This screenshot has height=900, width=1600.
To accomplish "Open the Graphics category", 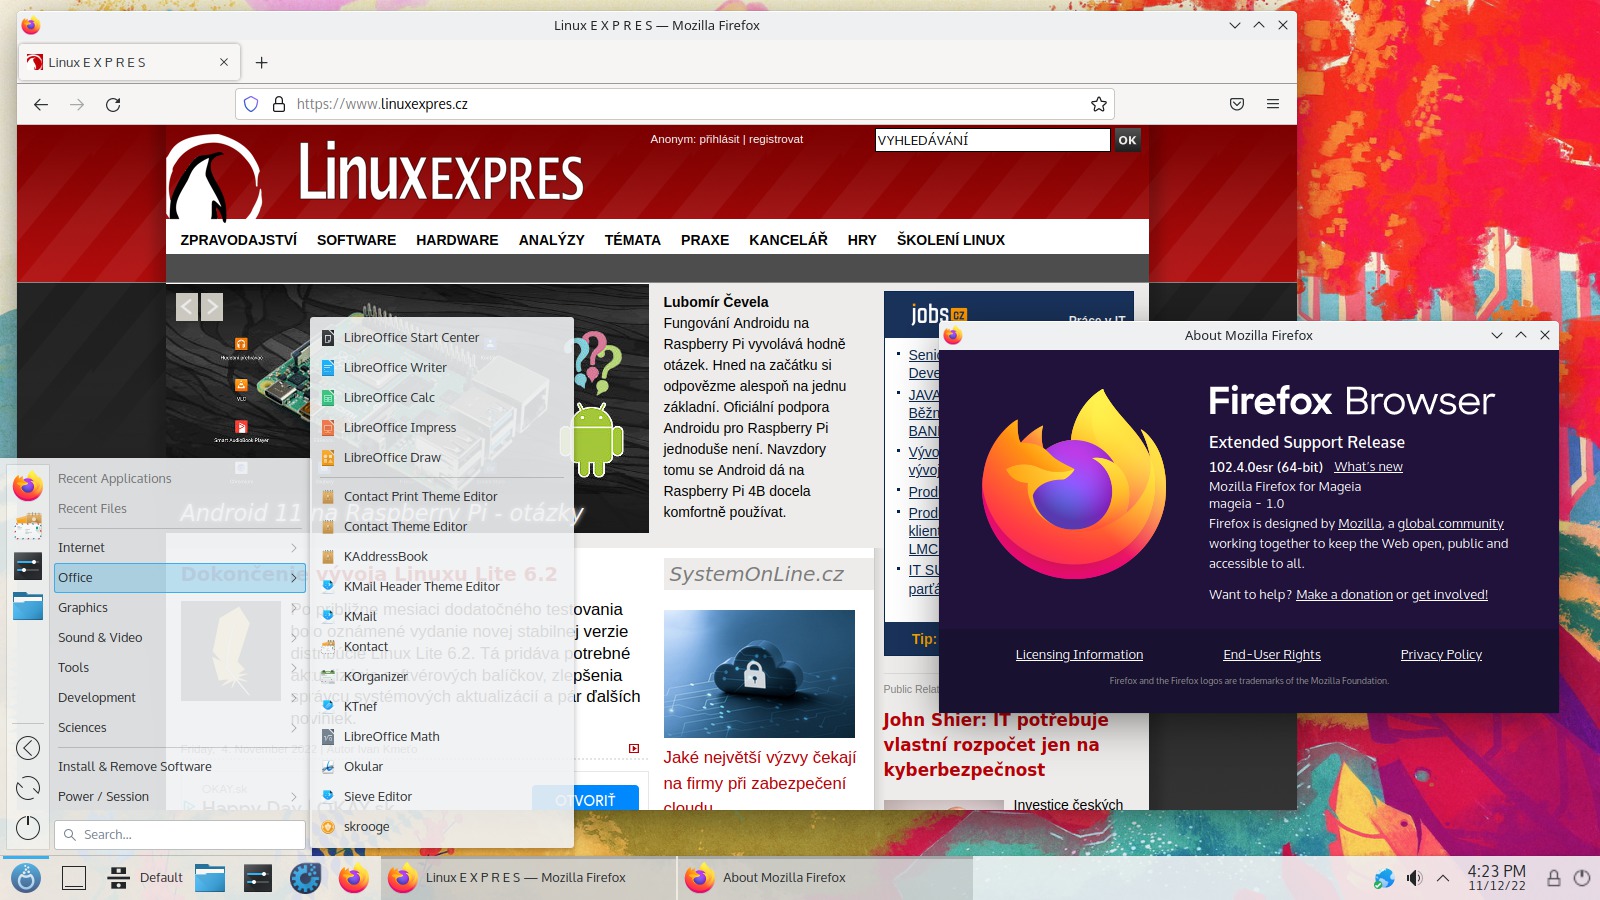I will pos(179,608).
